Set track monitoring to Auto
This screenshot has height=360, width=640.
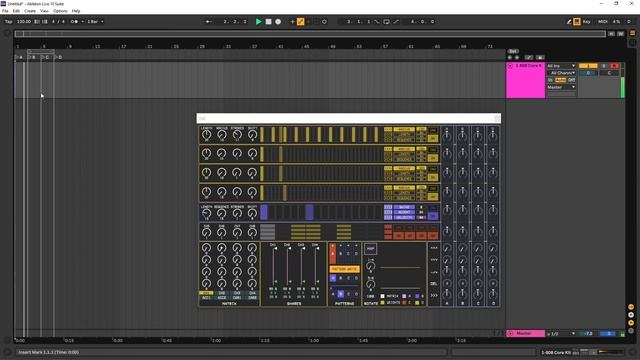point(561,80)
